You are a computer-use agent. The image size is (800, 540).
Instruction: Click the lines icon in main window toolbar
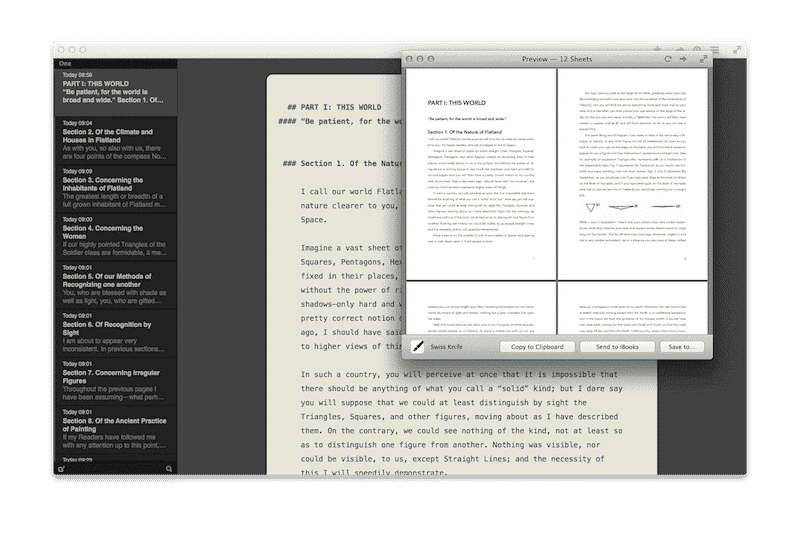715,50
